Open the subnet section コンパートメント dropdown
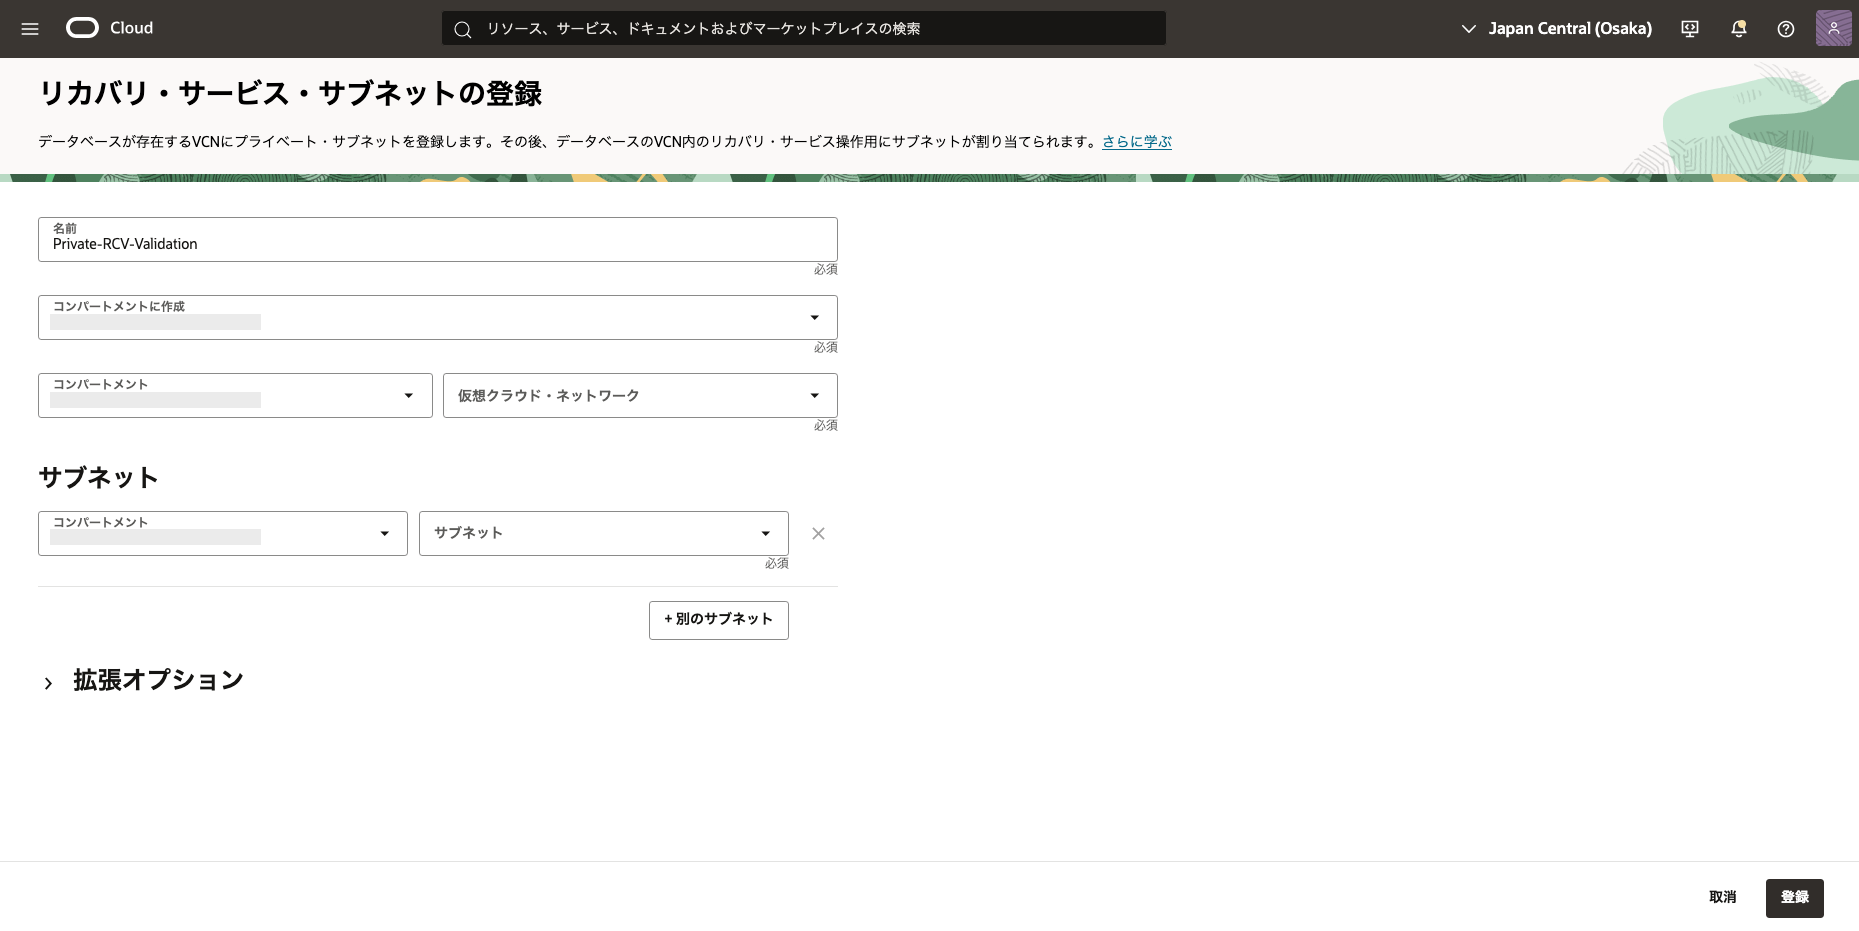Screen dimensions: 1859x931 click(222, 534)
